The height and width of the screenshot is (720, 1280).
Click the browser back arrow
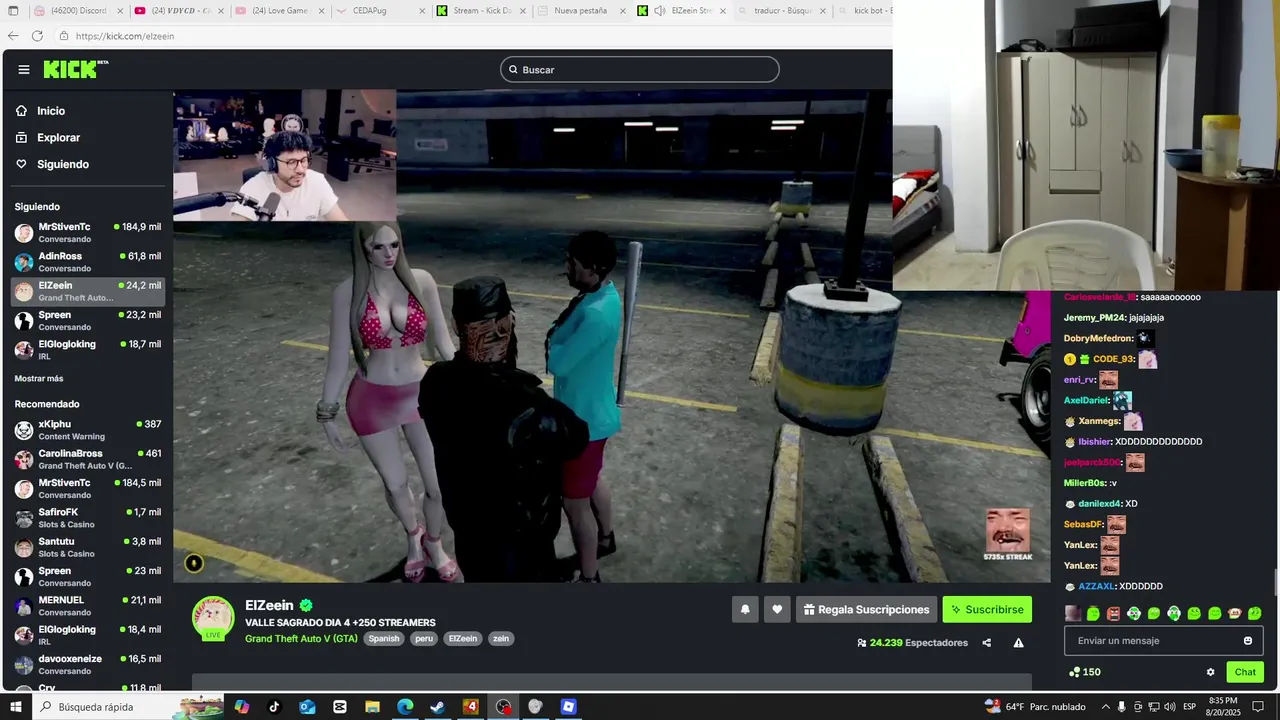[x=13, y=36]
